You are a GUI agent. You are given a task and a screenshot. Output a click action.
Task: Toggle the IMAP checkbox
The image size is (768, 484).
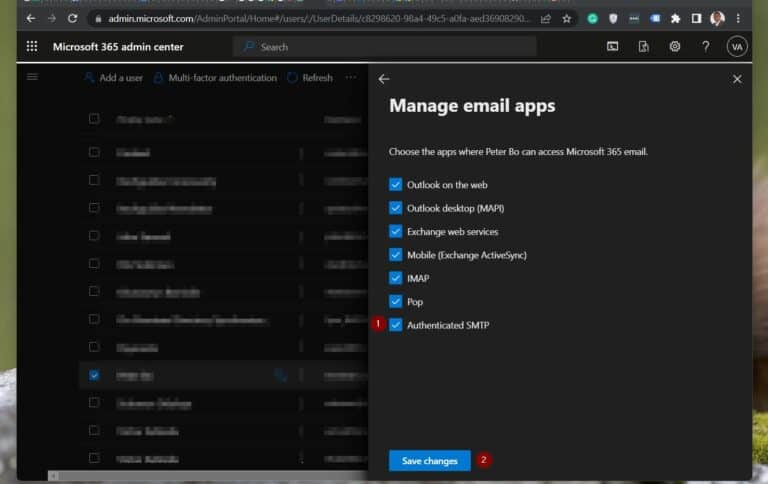coord(395,278)
